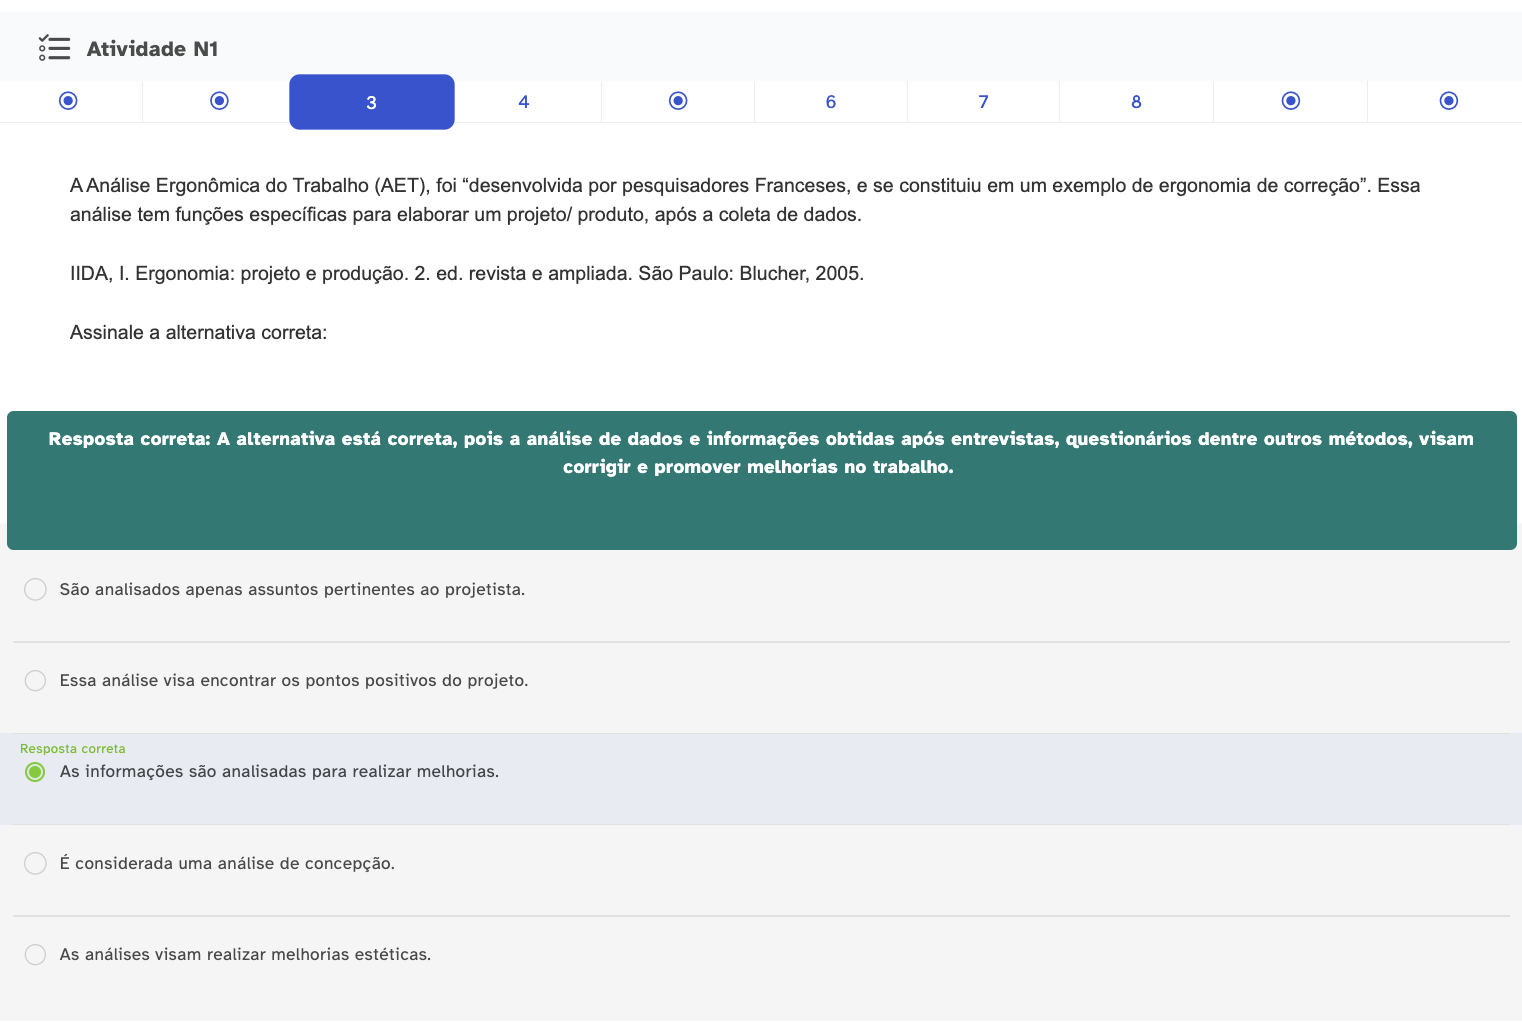
Task: Open the first question marker in navigation
Action: click(x=68, y=101)
